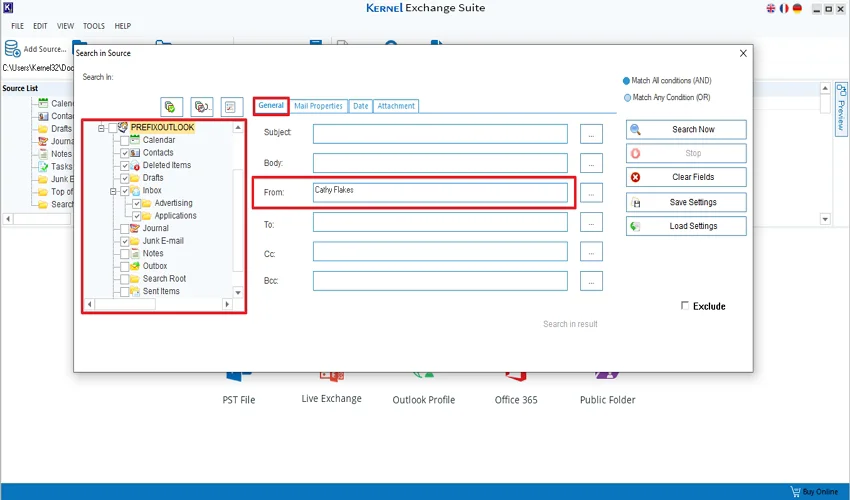Image resolution: width=850 pixels, height=500 pixels.
Task: Collapse the Inbox tree node
Action: [x=113, y=191]
